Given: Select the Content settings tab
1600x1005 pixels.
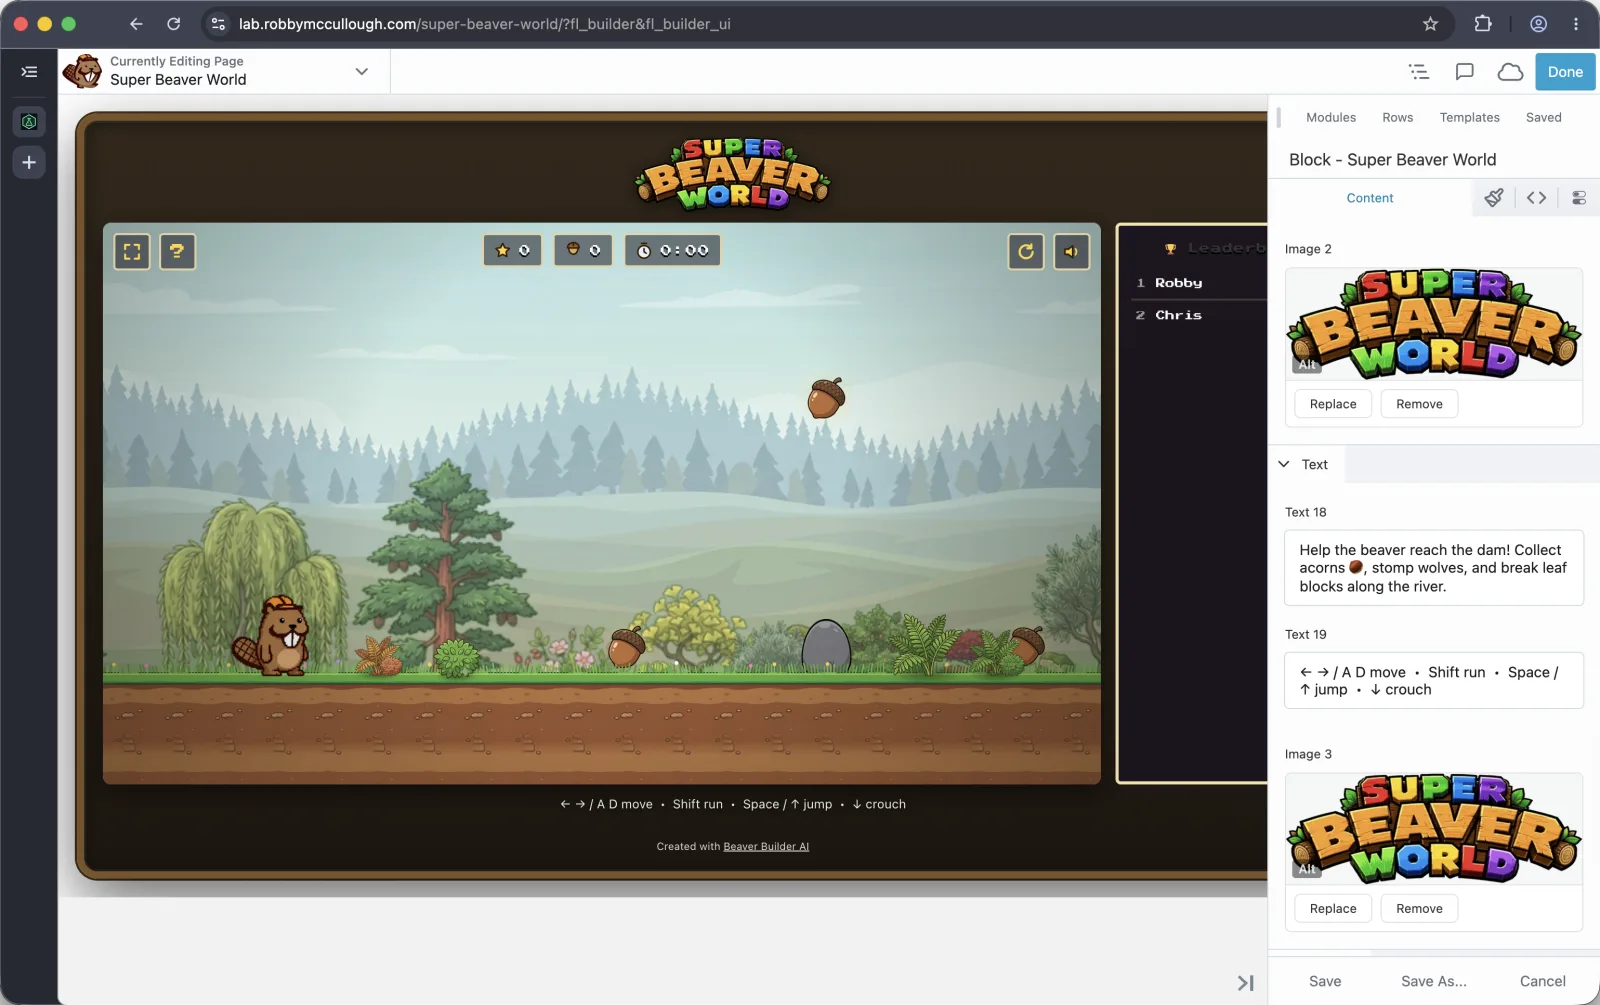Looking at the screenshot, I should 1370,198.
